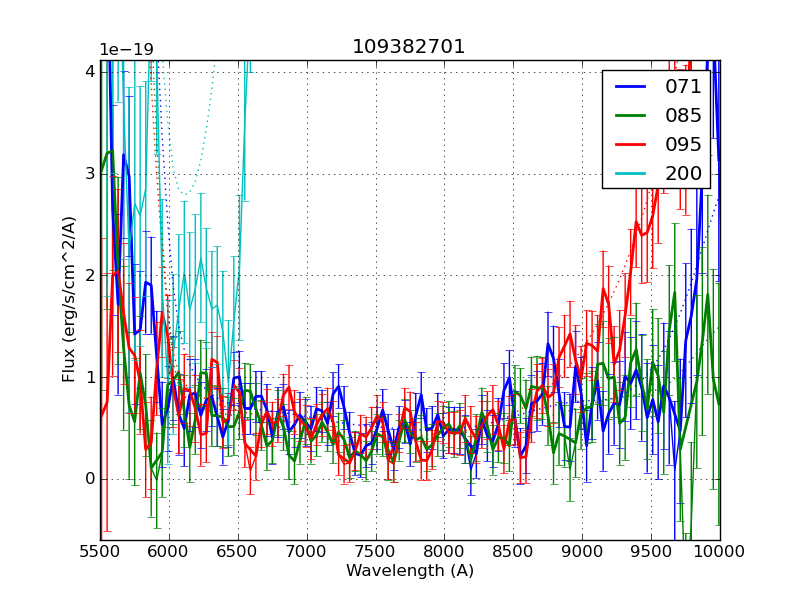Select the 0 y-axis tick label
The width and height of the screenshot is (800, 600).
[x=90, y=479]
